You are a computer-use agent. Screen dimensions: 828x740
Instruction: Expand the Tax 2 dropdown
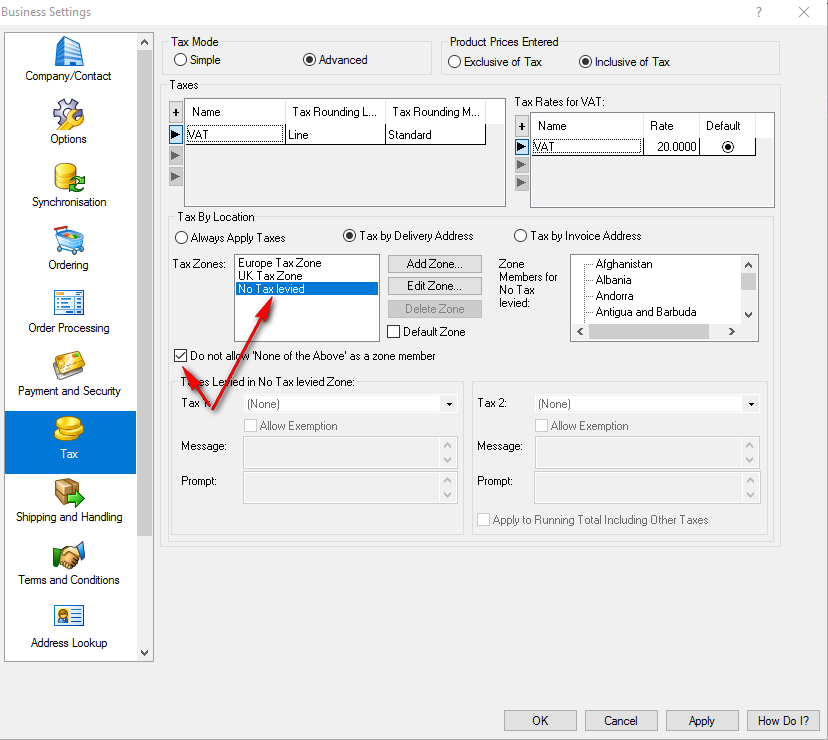pyautogui.click(x=750, y=404)
